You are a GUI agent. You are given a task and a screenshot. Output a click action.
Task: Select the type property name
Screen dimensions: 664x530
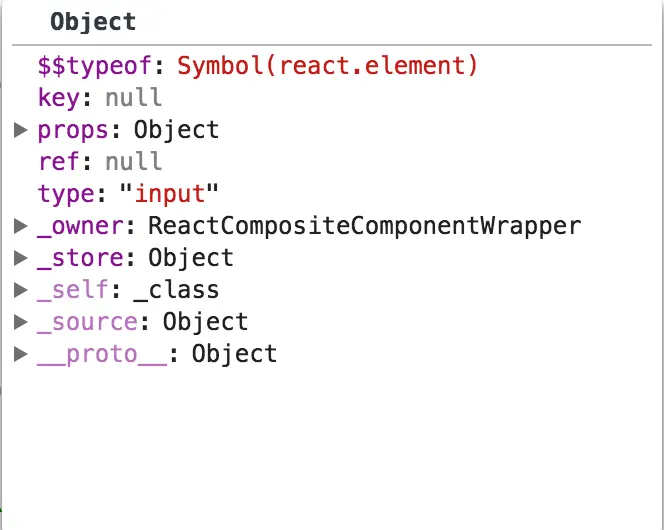click(x=66, y=195)
